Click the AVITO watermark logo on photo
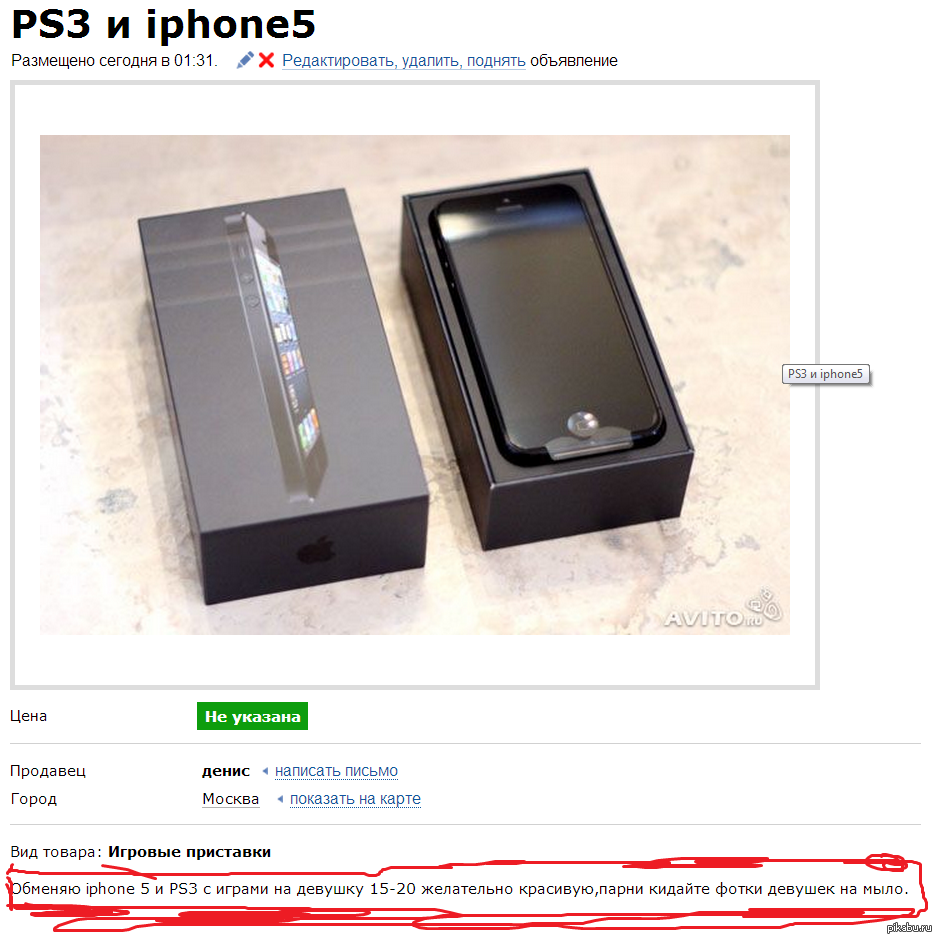Viewport: 937px width, 939px height. point(723,610)
